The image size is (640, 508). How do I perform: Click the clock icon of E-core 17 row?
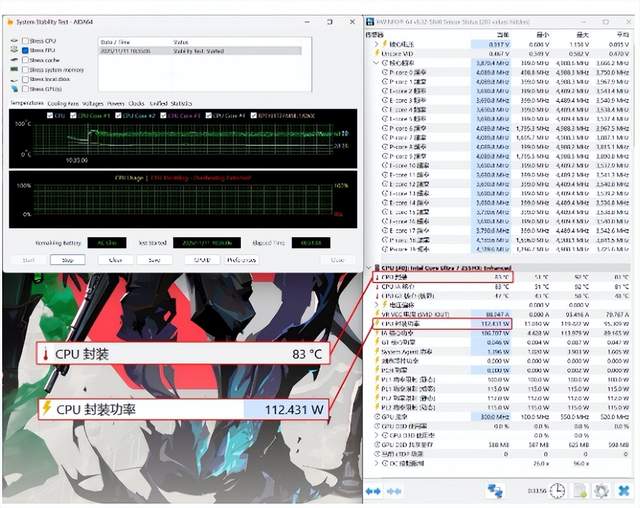pyautogui.click(x=384, y=231)
